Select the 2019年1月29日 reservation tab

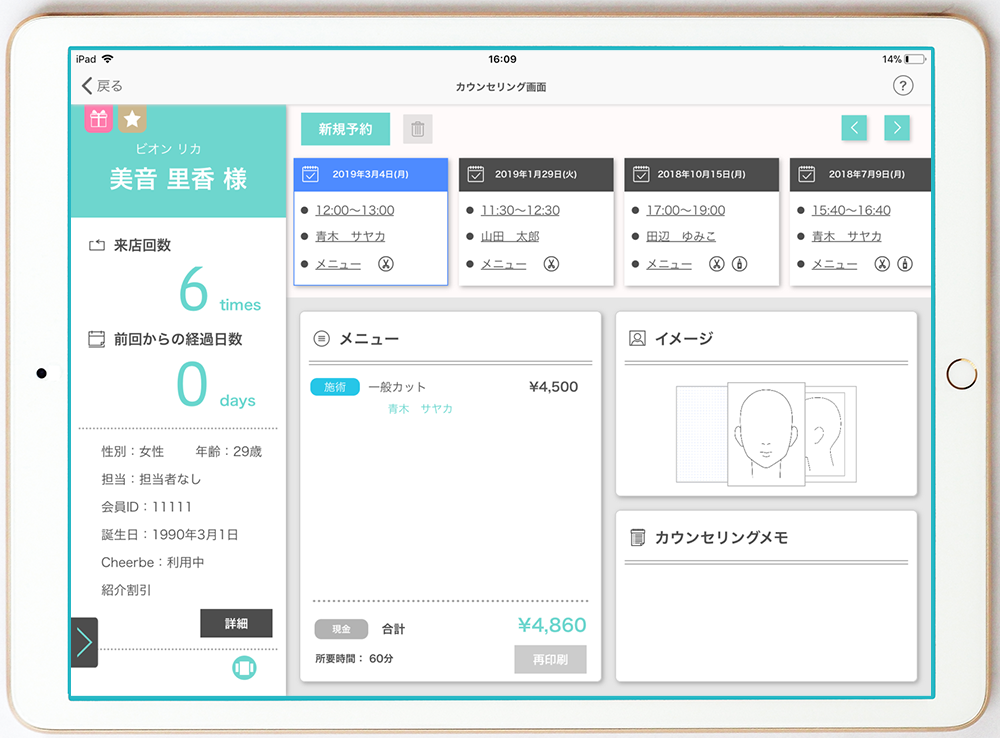click(x=536, y=174)
